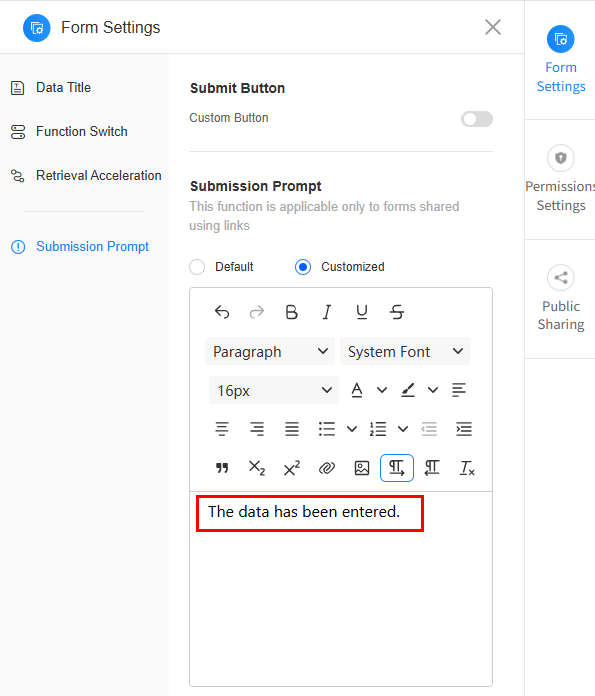Open the Paragraph style dropdown
Viewport: 595px width, 696px height.
[x=270, y=352]
